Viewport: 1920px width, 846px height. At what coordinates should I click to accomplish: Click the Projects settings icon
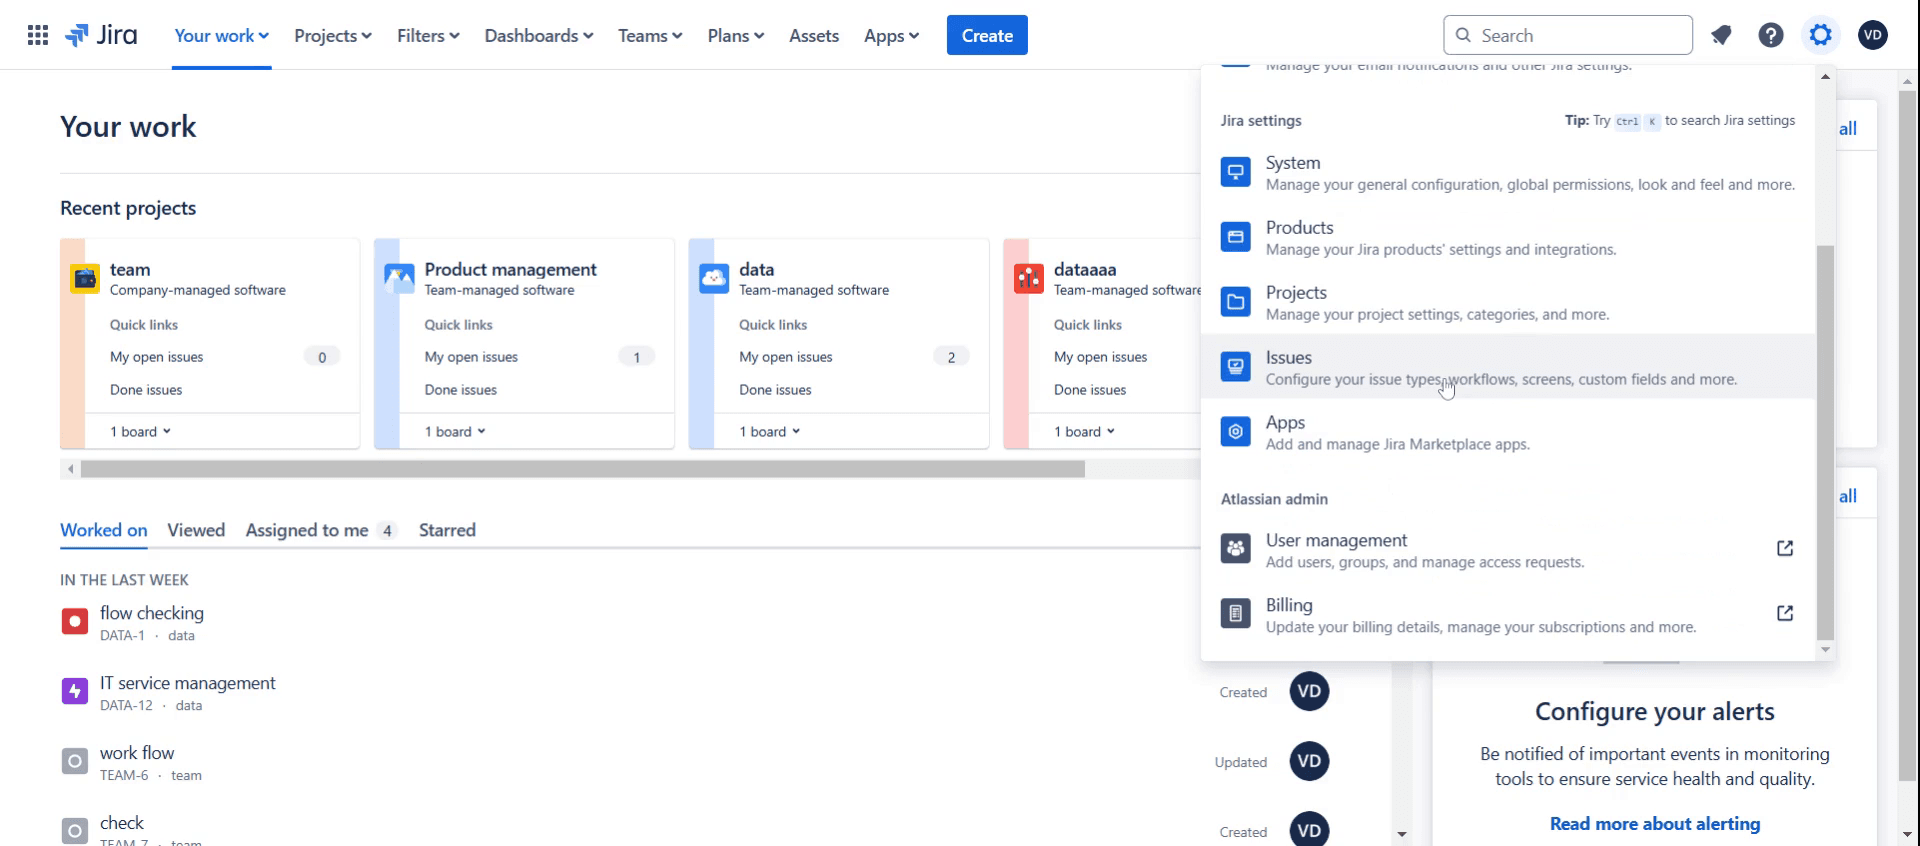[1236, 302]
